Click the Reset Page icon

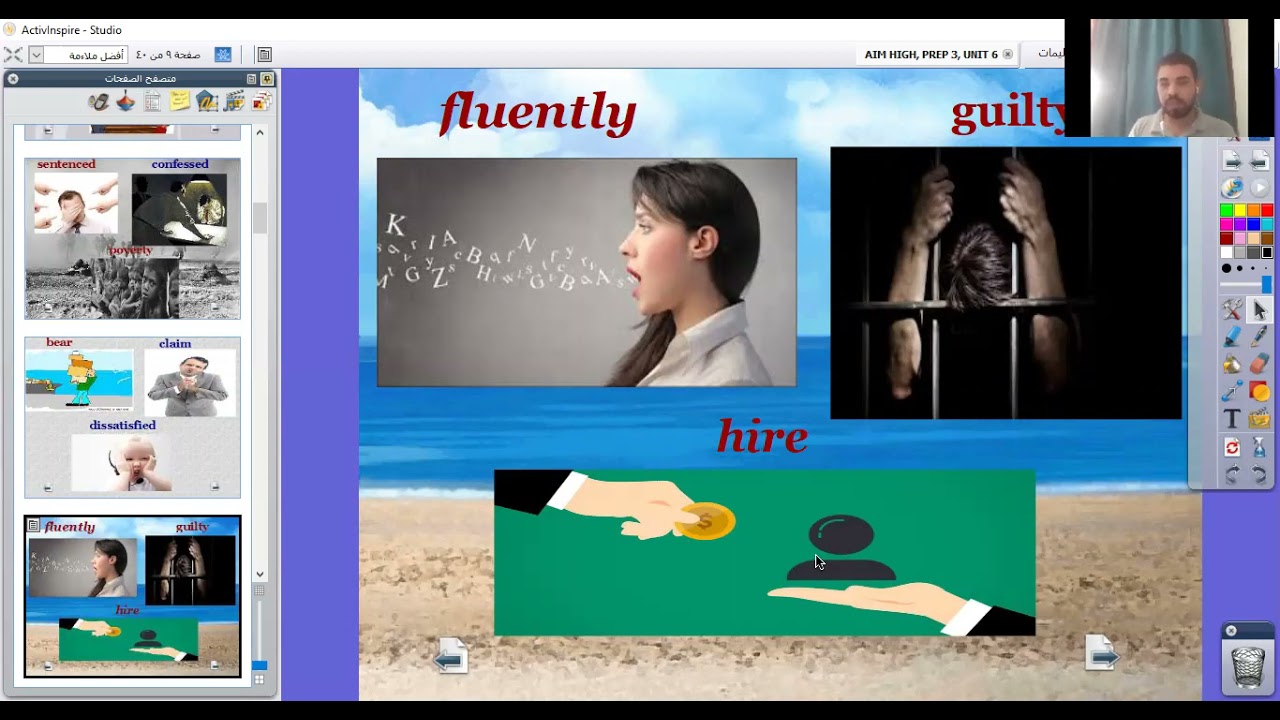coord(1232,447)
